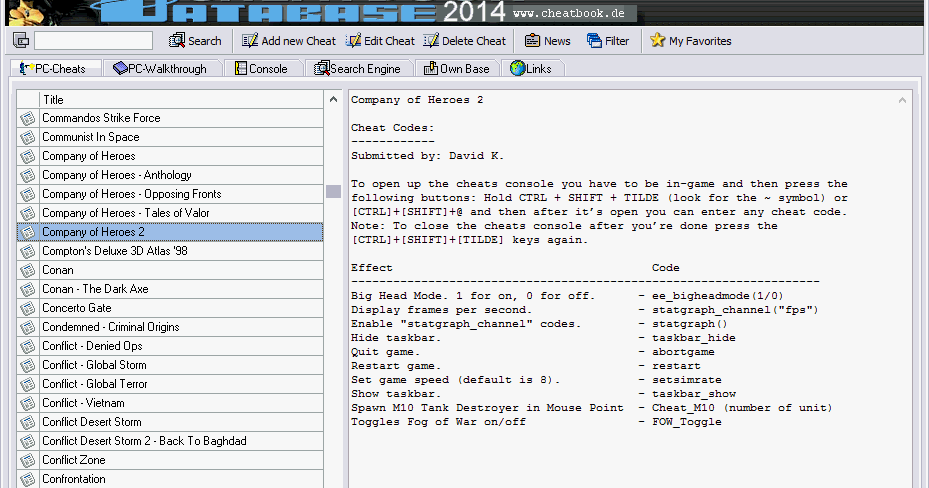
Task: Click icon beside Communist In Space
Action: pos(28,137)
